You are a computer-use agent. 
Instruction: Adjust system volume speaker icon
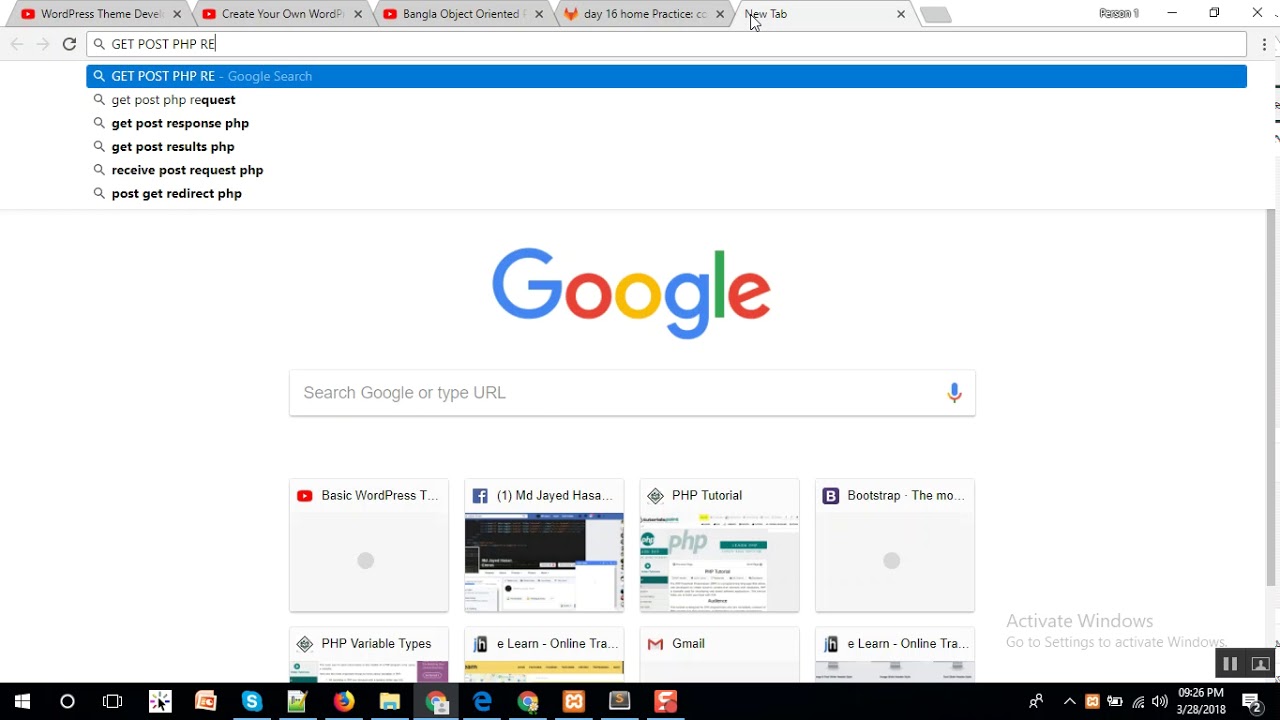pyautogui.click(x=1160, y=702)
